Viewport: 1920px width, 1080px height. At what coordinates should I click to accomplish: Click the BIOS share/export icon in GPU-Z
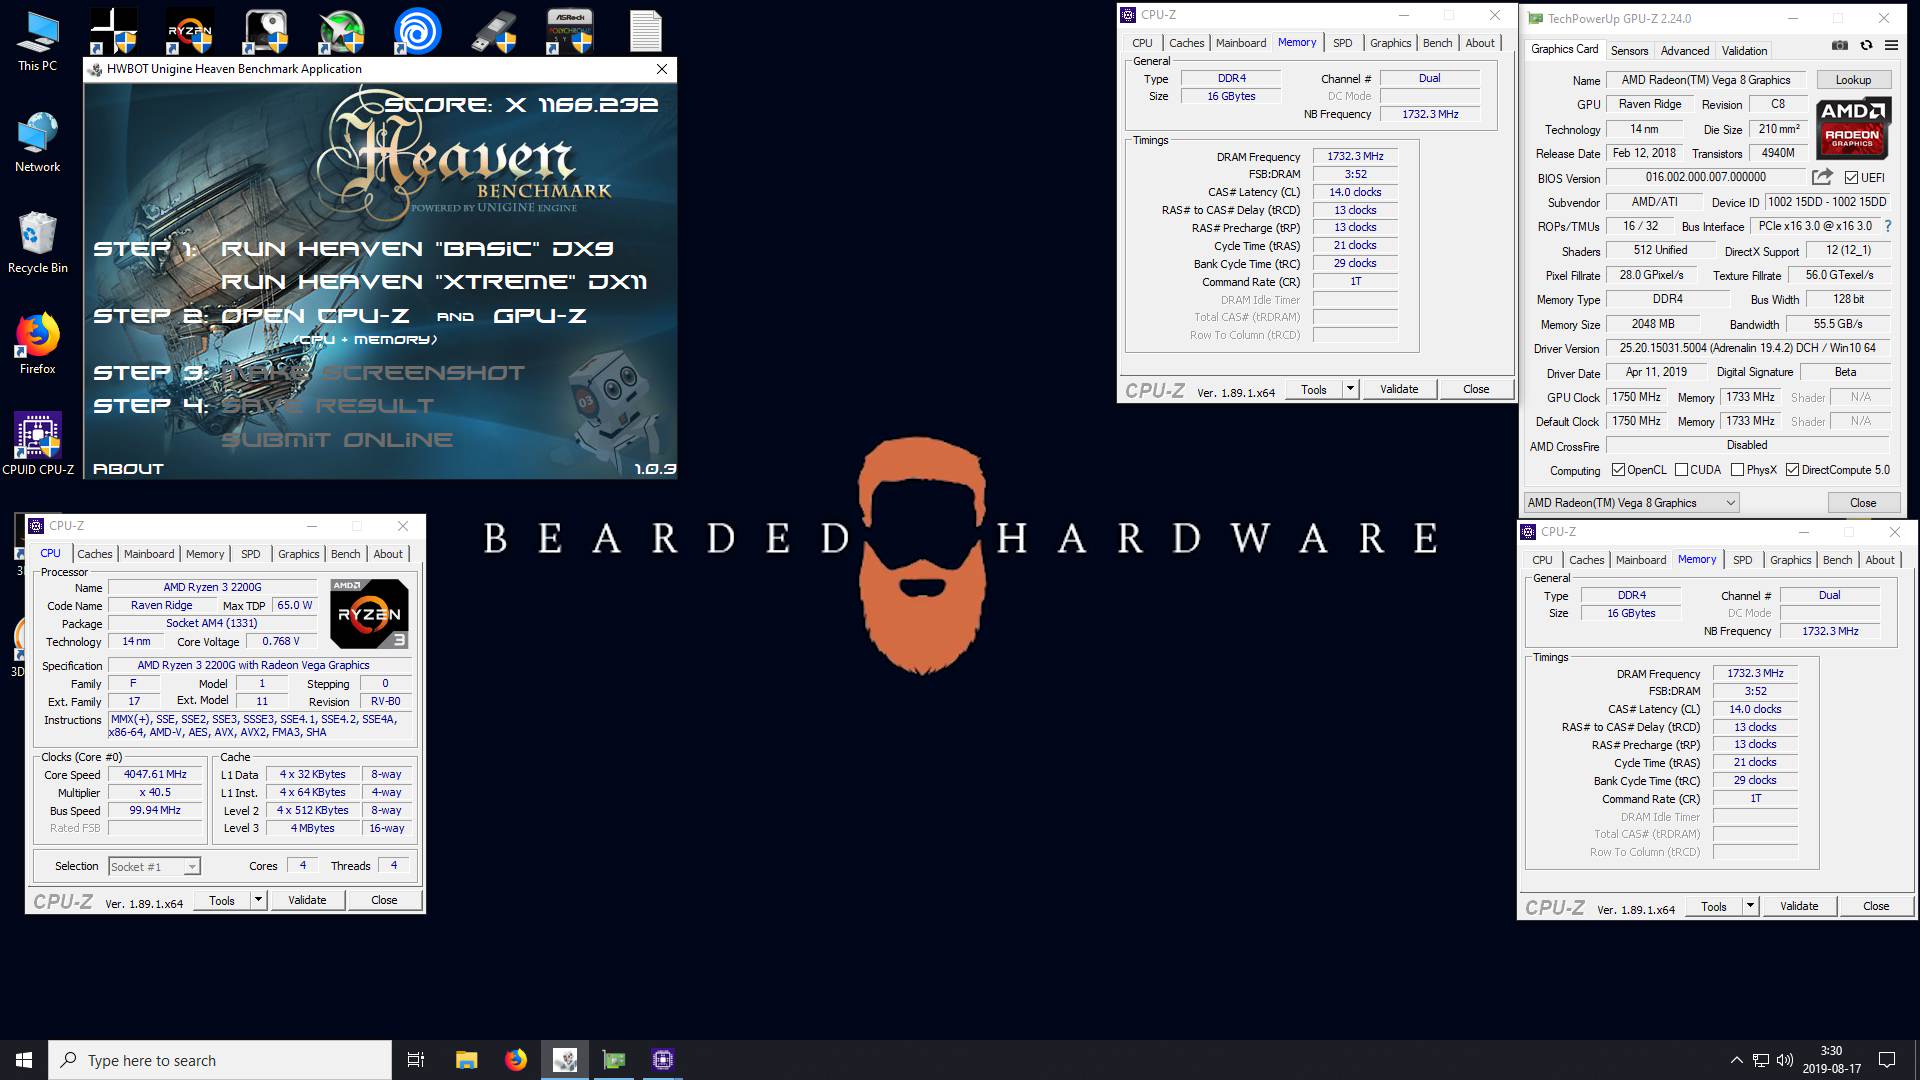1822,177
